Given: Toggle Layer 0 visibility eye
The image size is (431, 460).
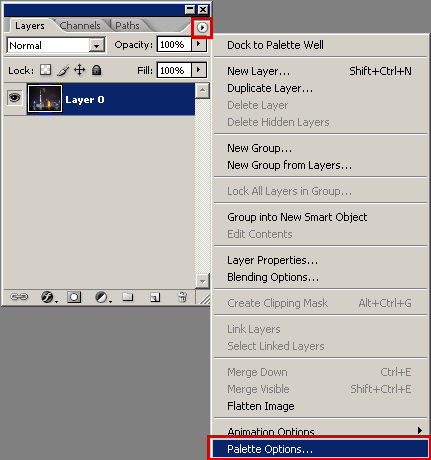Looking at the screenshot, I should coord(14,98).
